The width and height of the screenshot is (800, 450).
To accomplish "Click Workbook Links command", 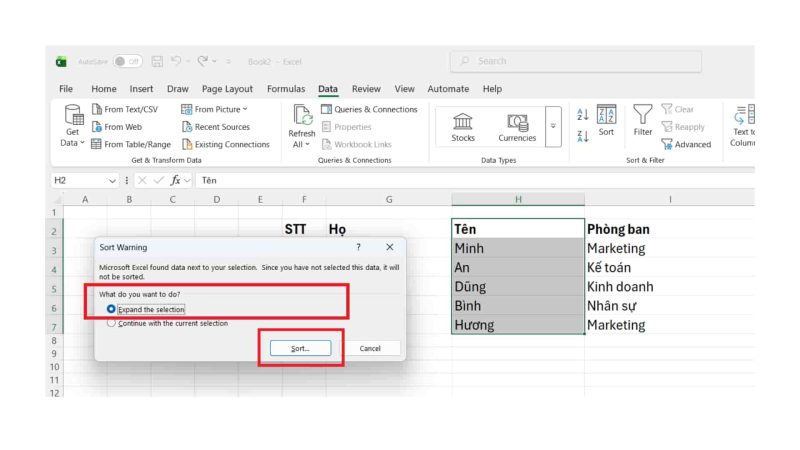I will pos(357,144).
